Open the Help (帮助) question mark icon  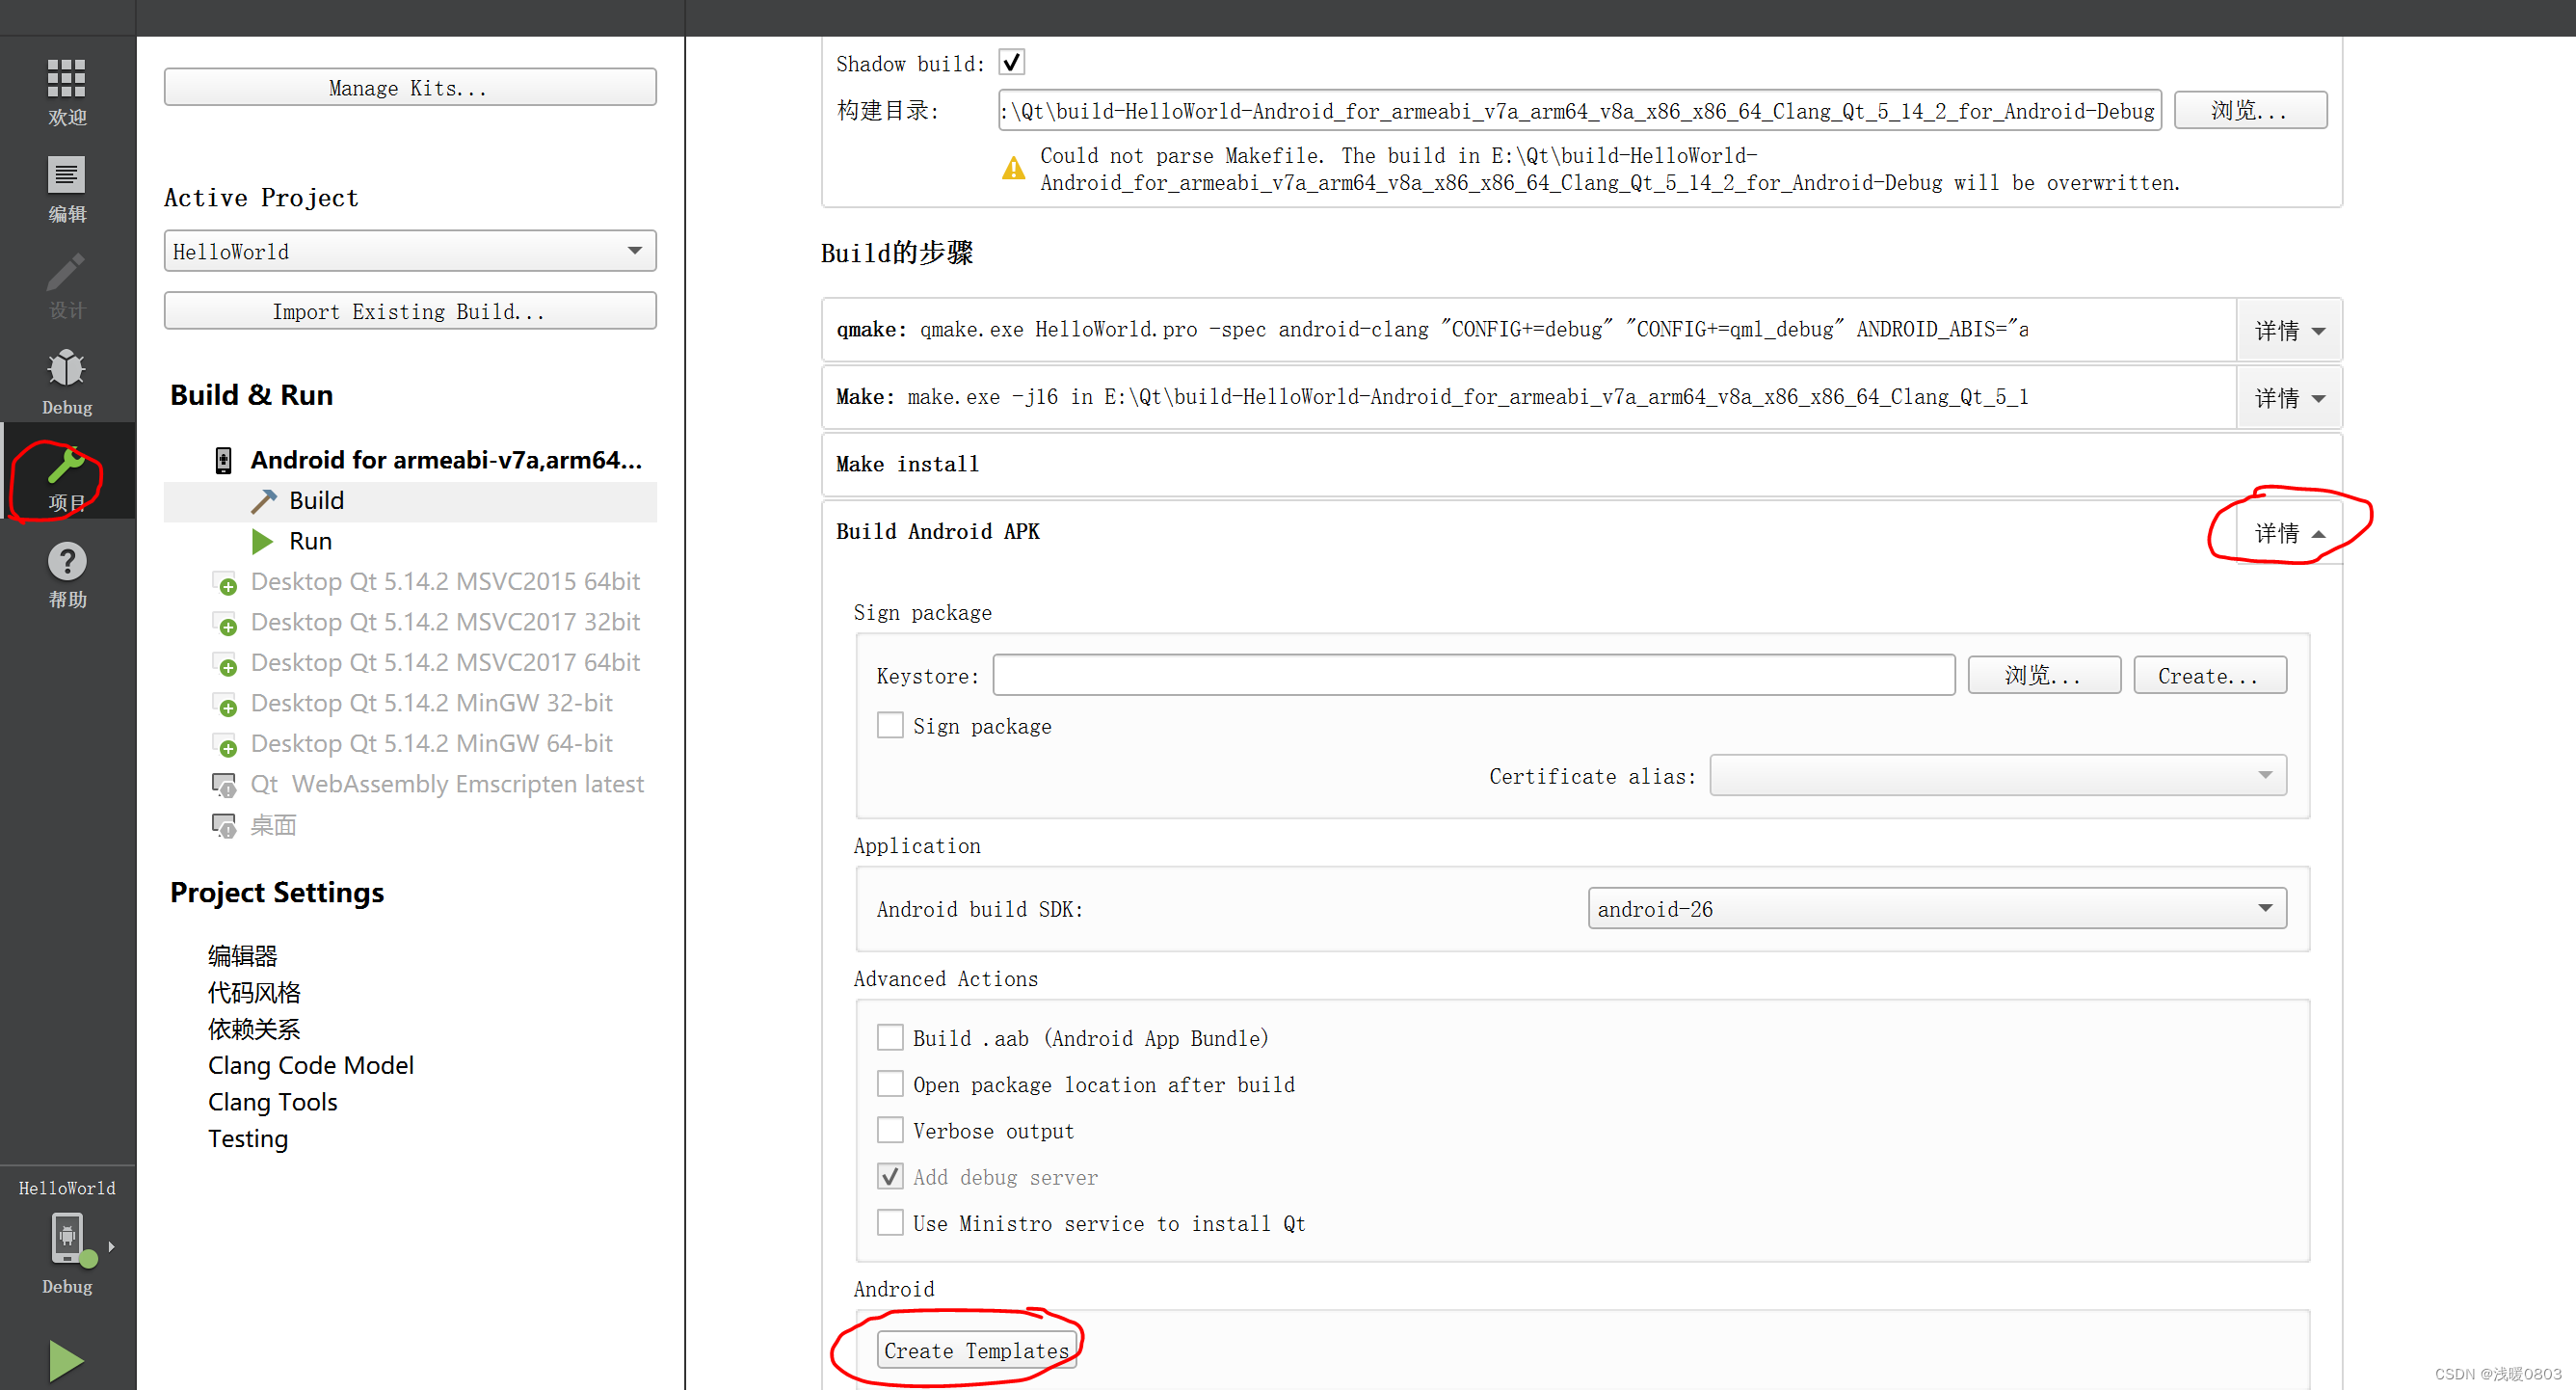pyautogui.click(x=66, y=574)
